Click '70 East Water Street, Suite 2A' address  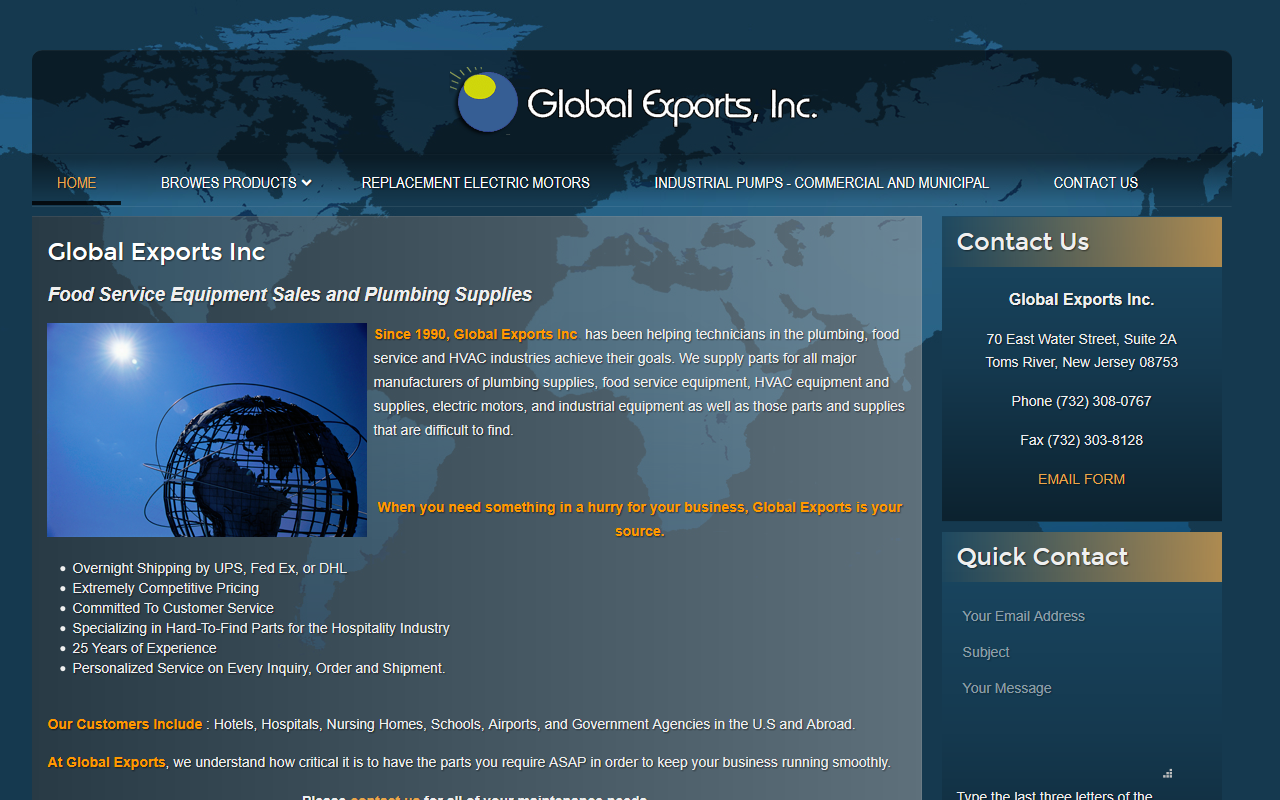pos(1081,339)
